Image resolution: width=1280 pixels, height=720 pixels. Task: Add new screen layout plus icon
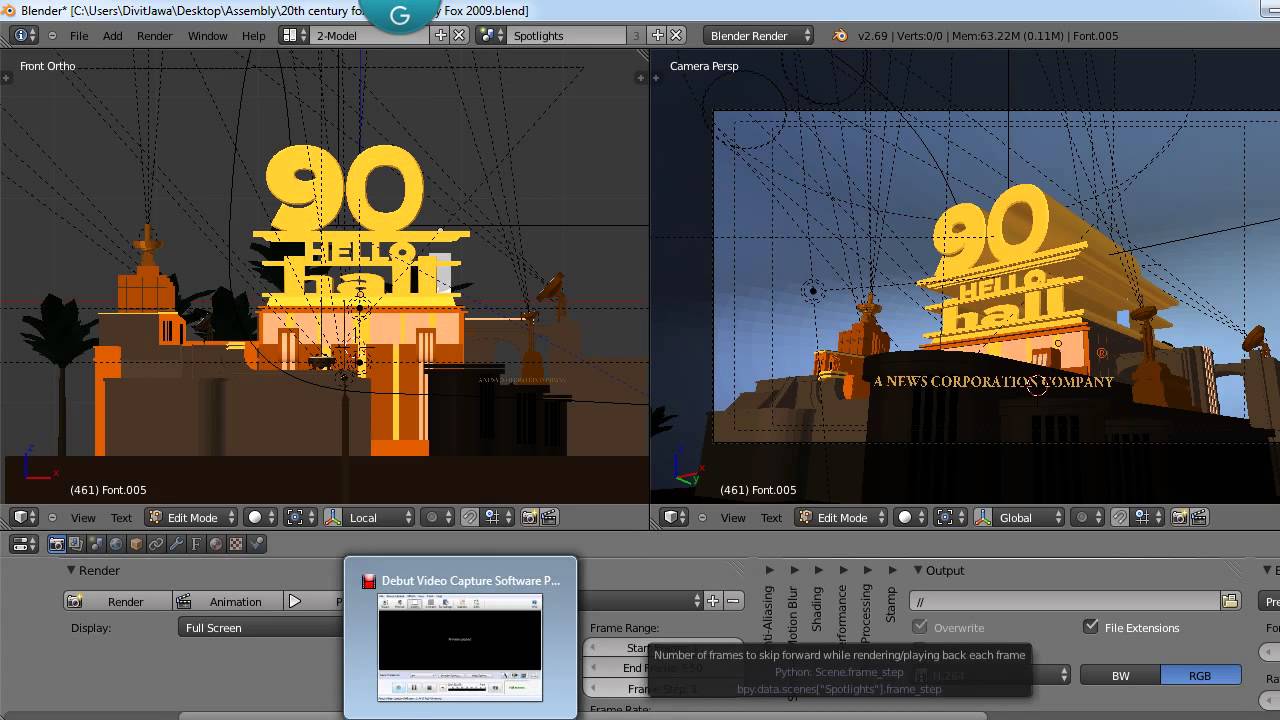coord(441,35)
